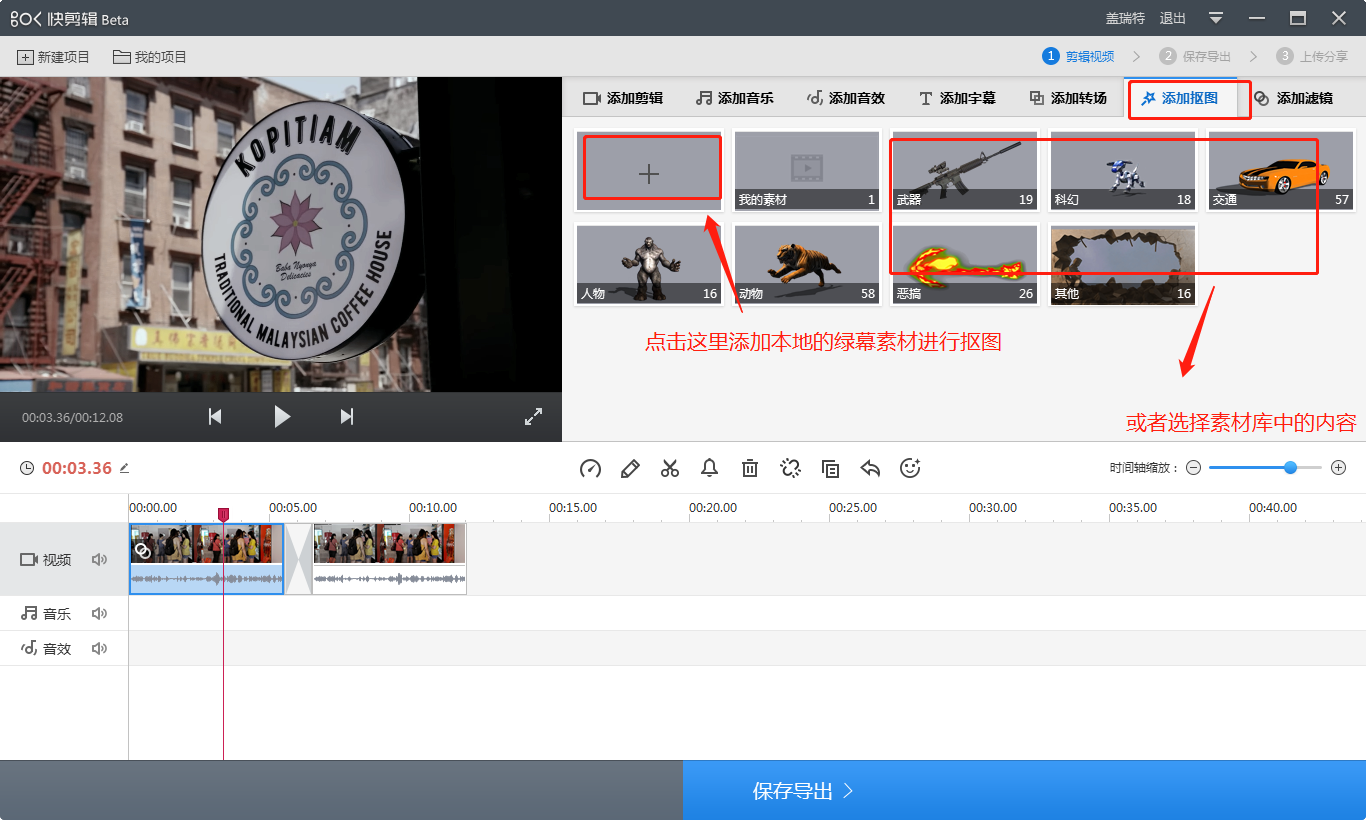Screen dimensions: 1366x820
Task: Select the second video clip on the timeline
Action: pyautogui.click(x=389, y=559)
